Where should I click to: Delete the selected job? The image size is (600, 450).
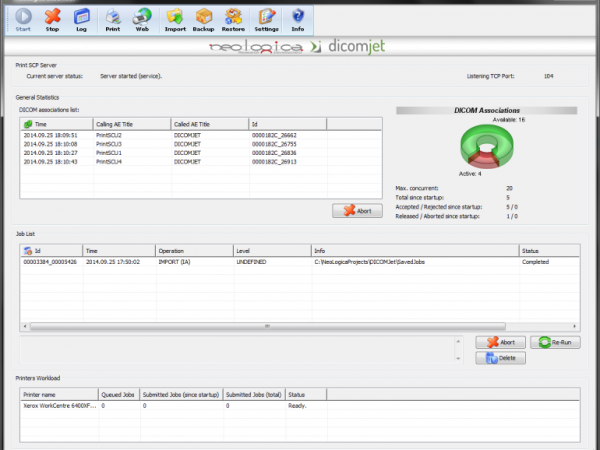click(501, 358)
